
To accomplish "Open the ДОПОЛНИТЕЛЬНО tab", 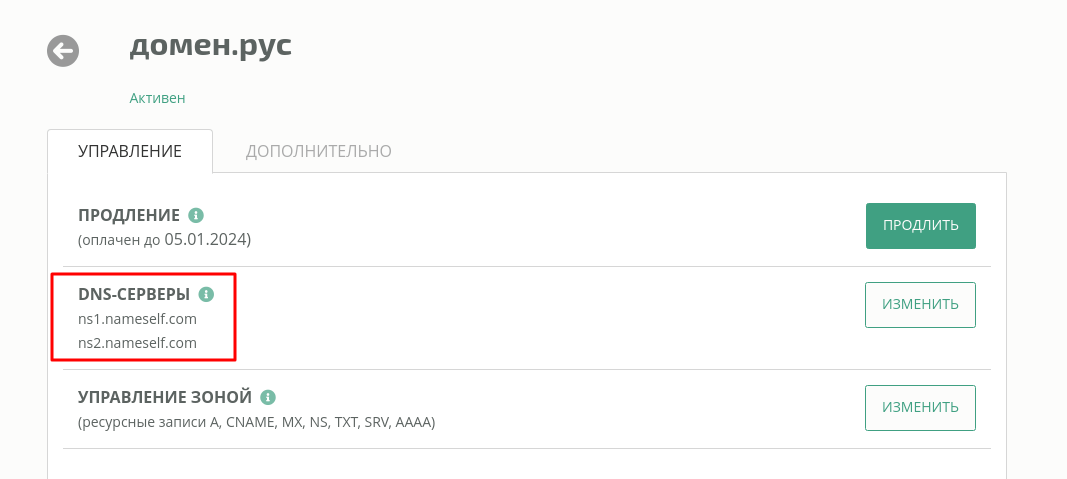I will (318, 151).
